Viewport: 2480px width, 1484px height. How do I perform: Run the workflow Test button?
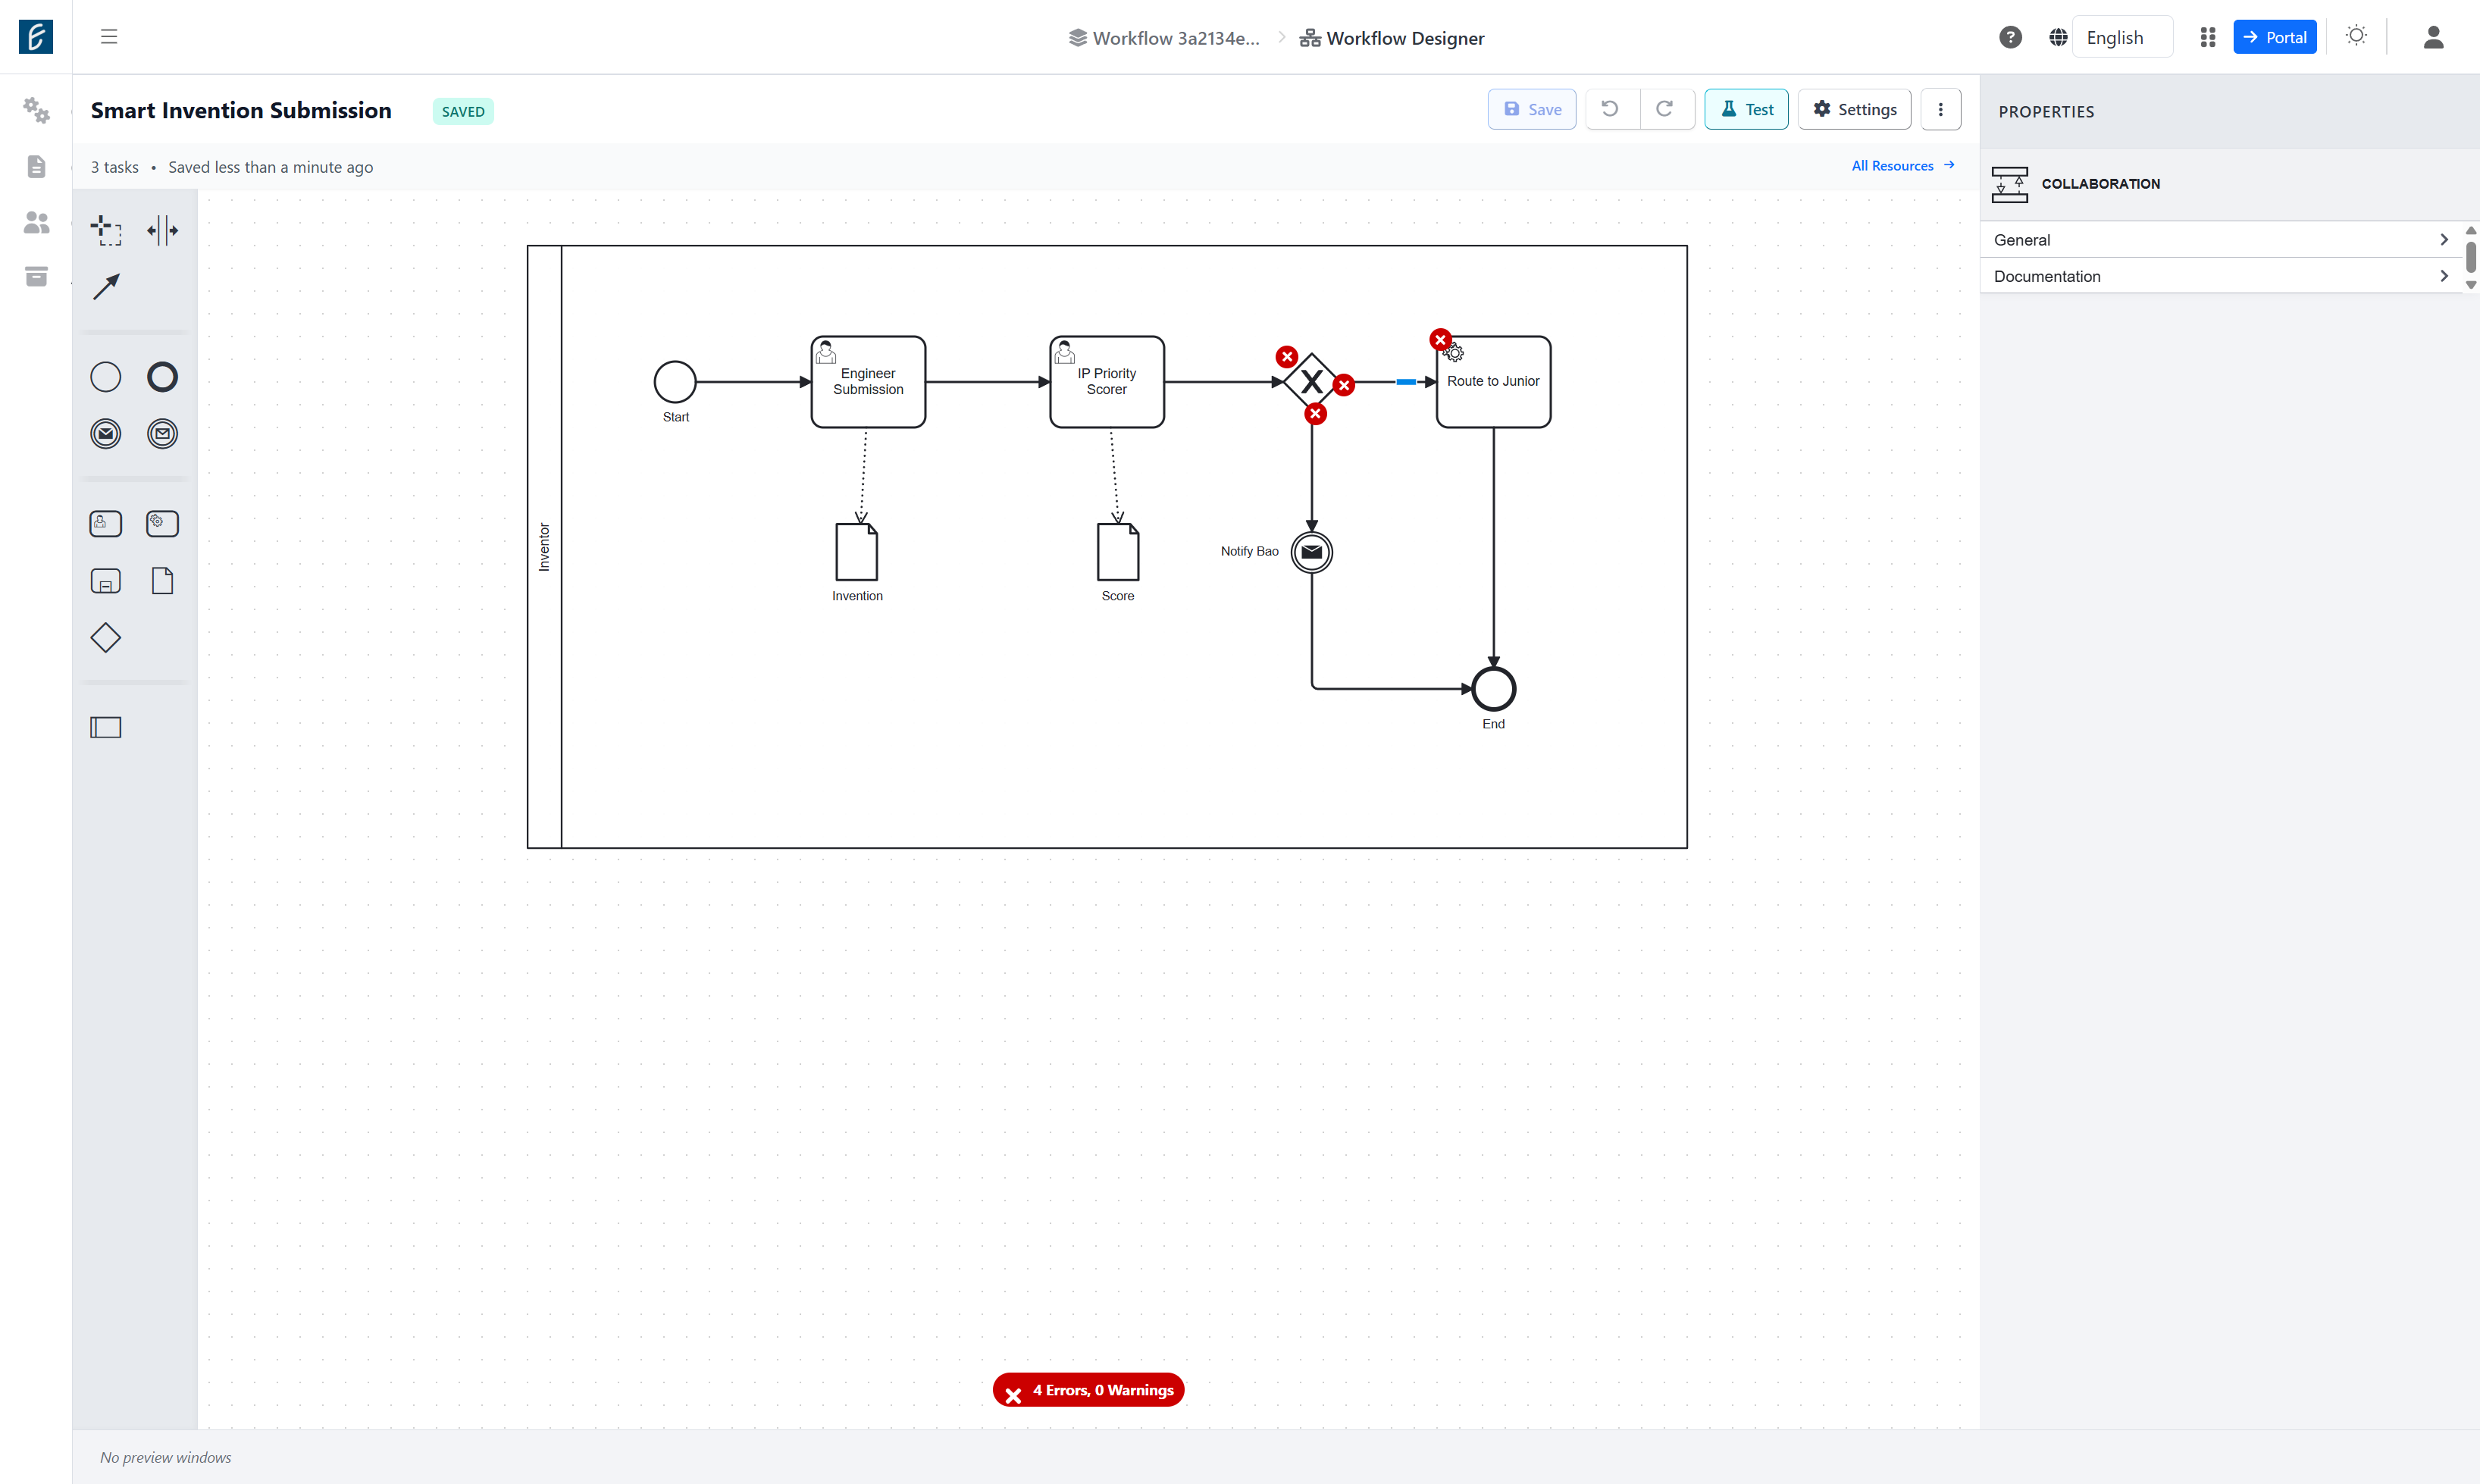click(1746, 109)
